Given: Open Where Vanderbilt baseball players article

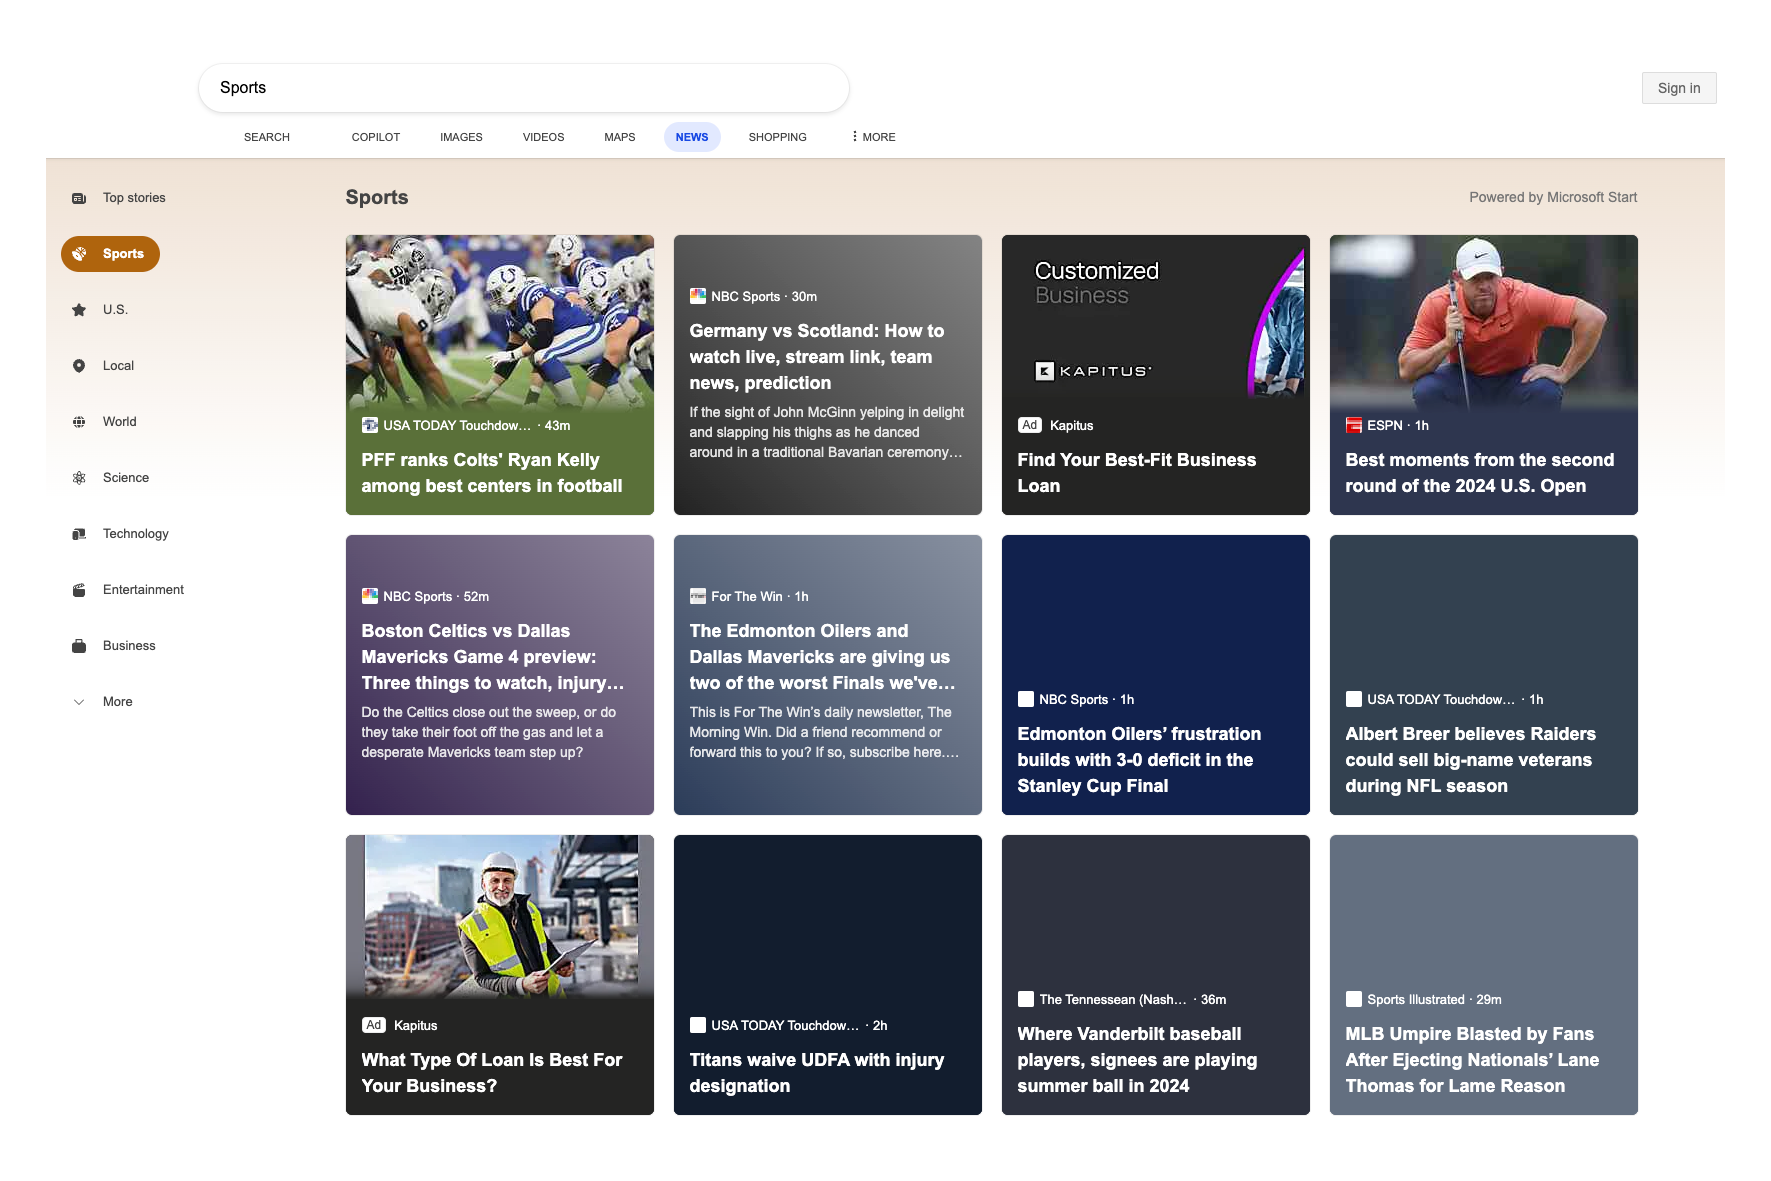Looking at the screenshot, I should [x=1137, y=1060].
